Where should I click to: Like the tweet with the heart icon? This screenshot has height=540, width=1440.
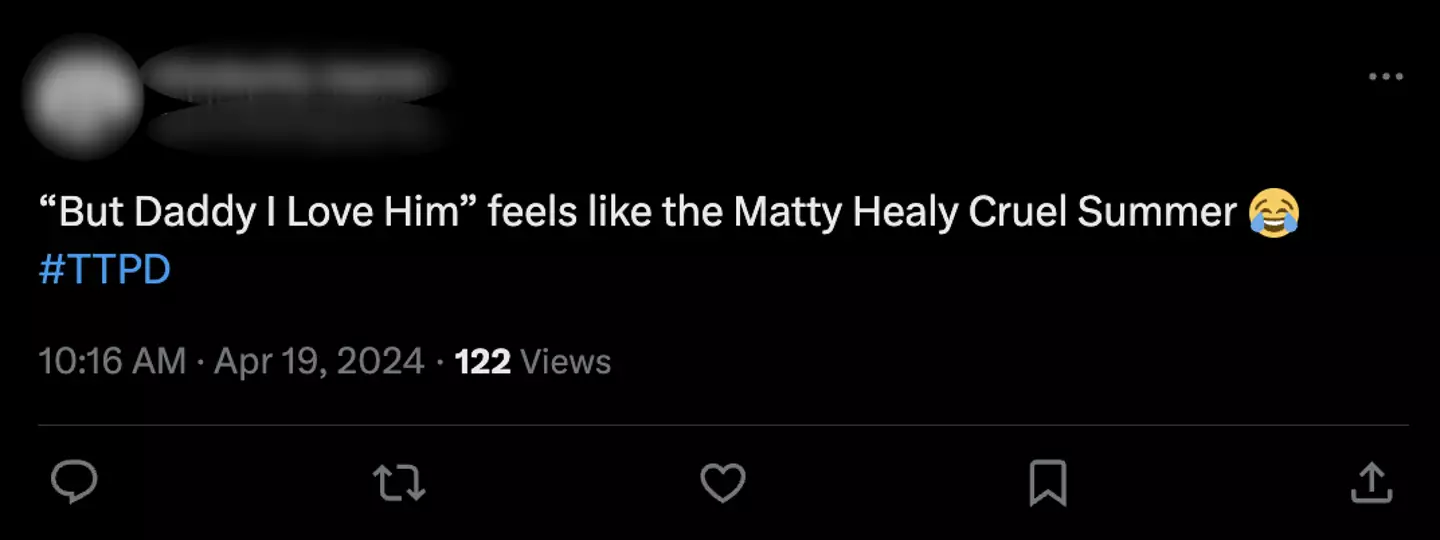click(722, 483)
